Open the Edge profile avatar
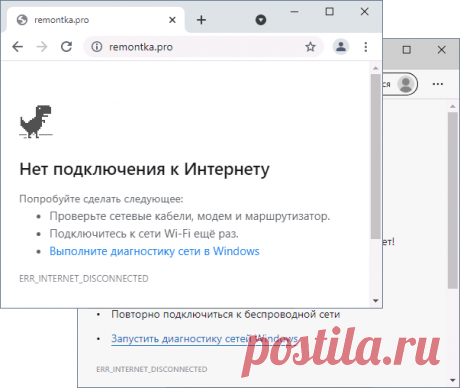The height and width of the screenshot is (388, 460). click(x=406, y=84)
